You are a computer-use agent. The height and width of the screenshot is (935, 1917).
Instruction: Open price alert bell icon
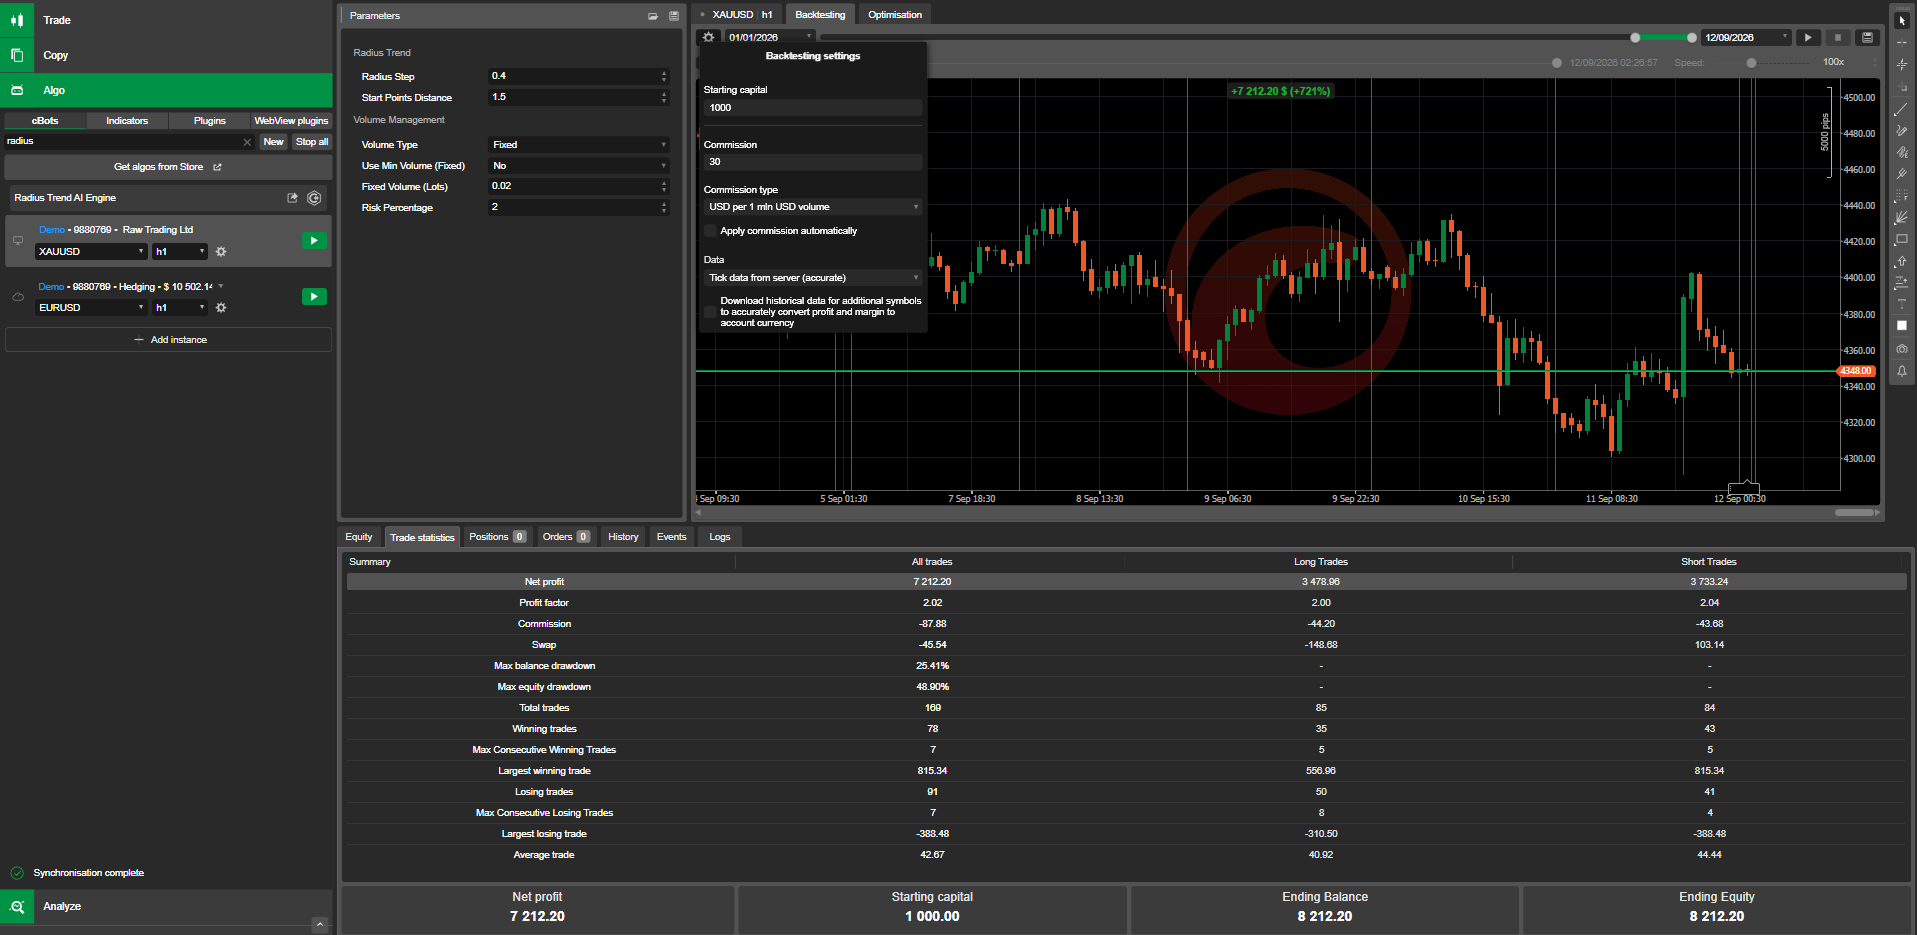1902,371
